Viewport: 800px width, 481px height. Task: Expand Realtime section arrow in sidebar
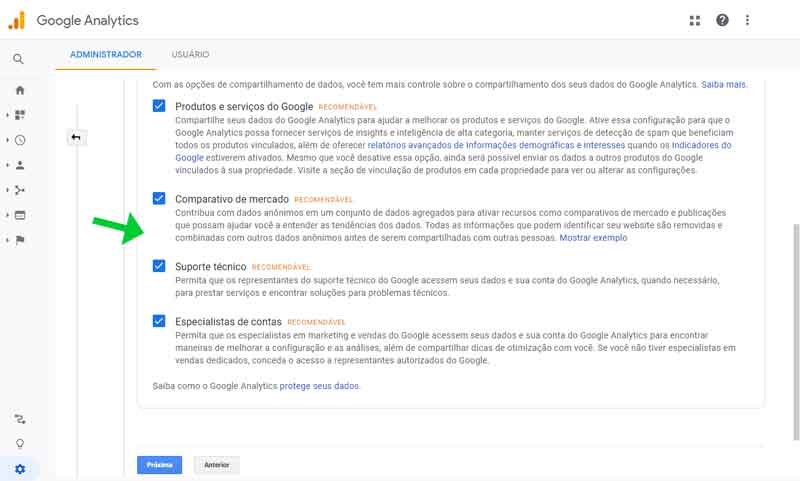point(7,140)
